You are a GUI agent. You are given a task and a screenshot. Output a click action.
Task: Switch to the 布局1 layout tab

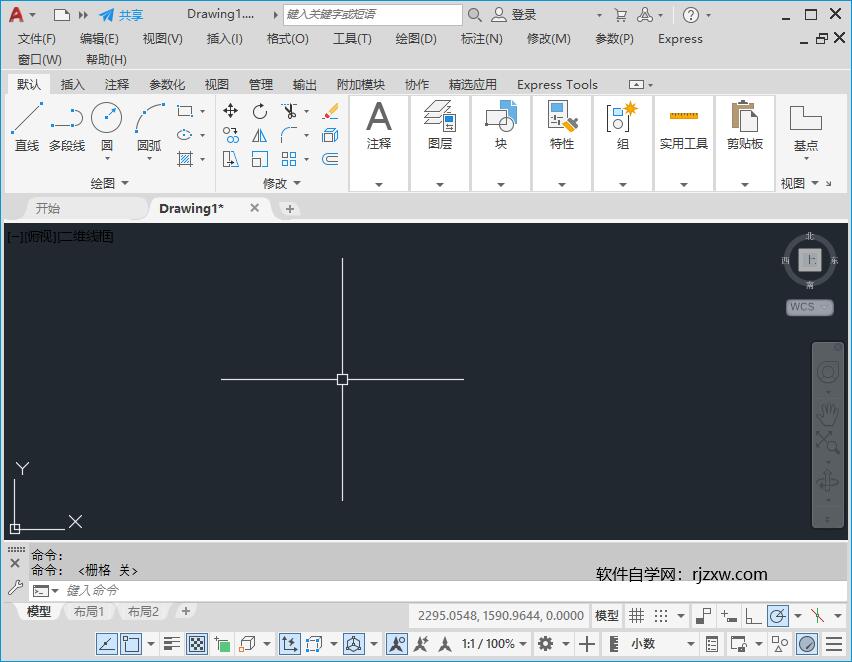pyautogui.click(x=89, y=611)
